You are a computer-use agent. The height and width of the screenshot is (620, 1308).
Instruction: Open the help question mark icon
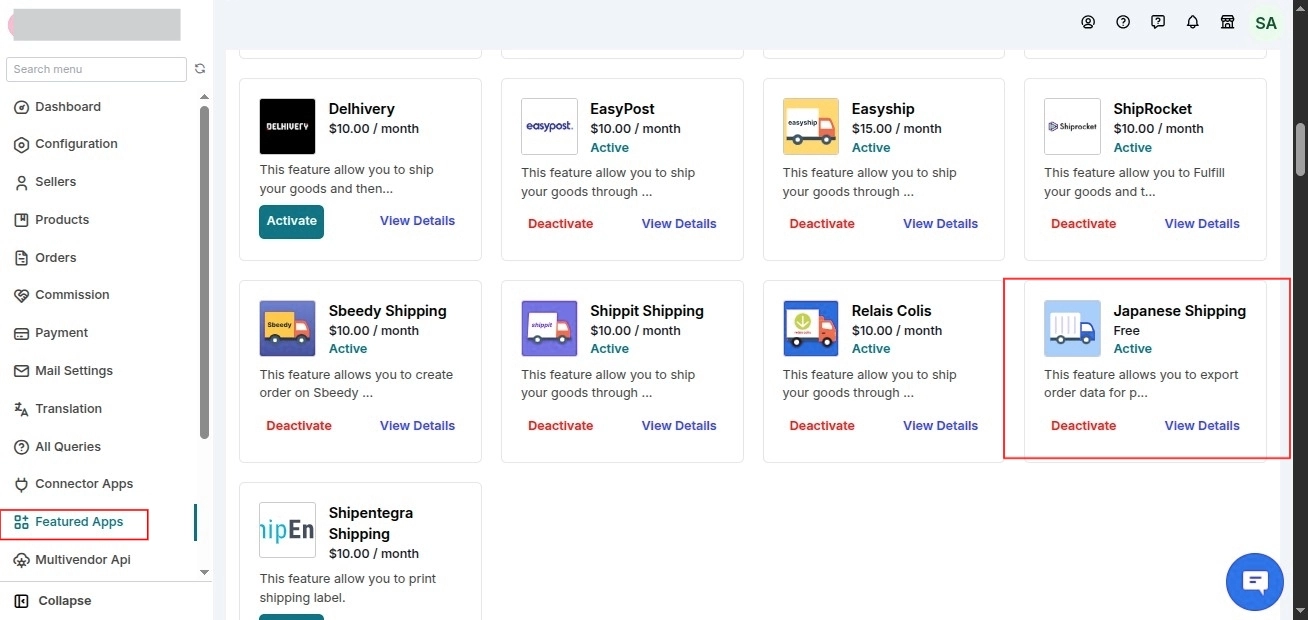pos(1123,22)
